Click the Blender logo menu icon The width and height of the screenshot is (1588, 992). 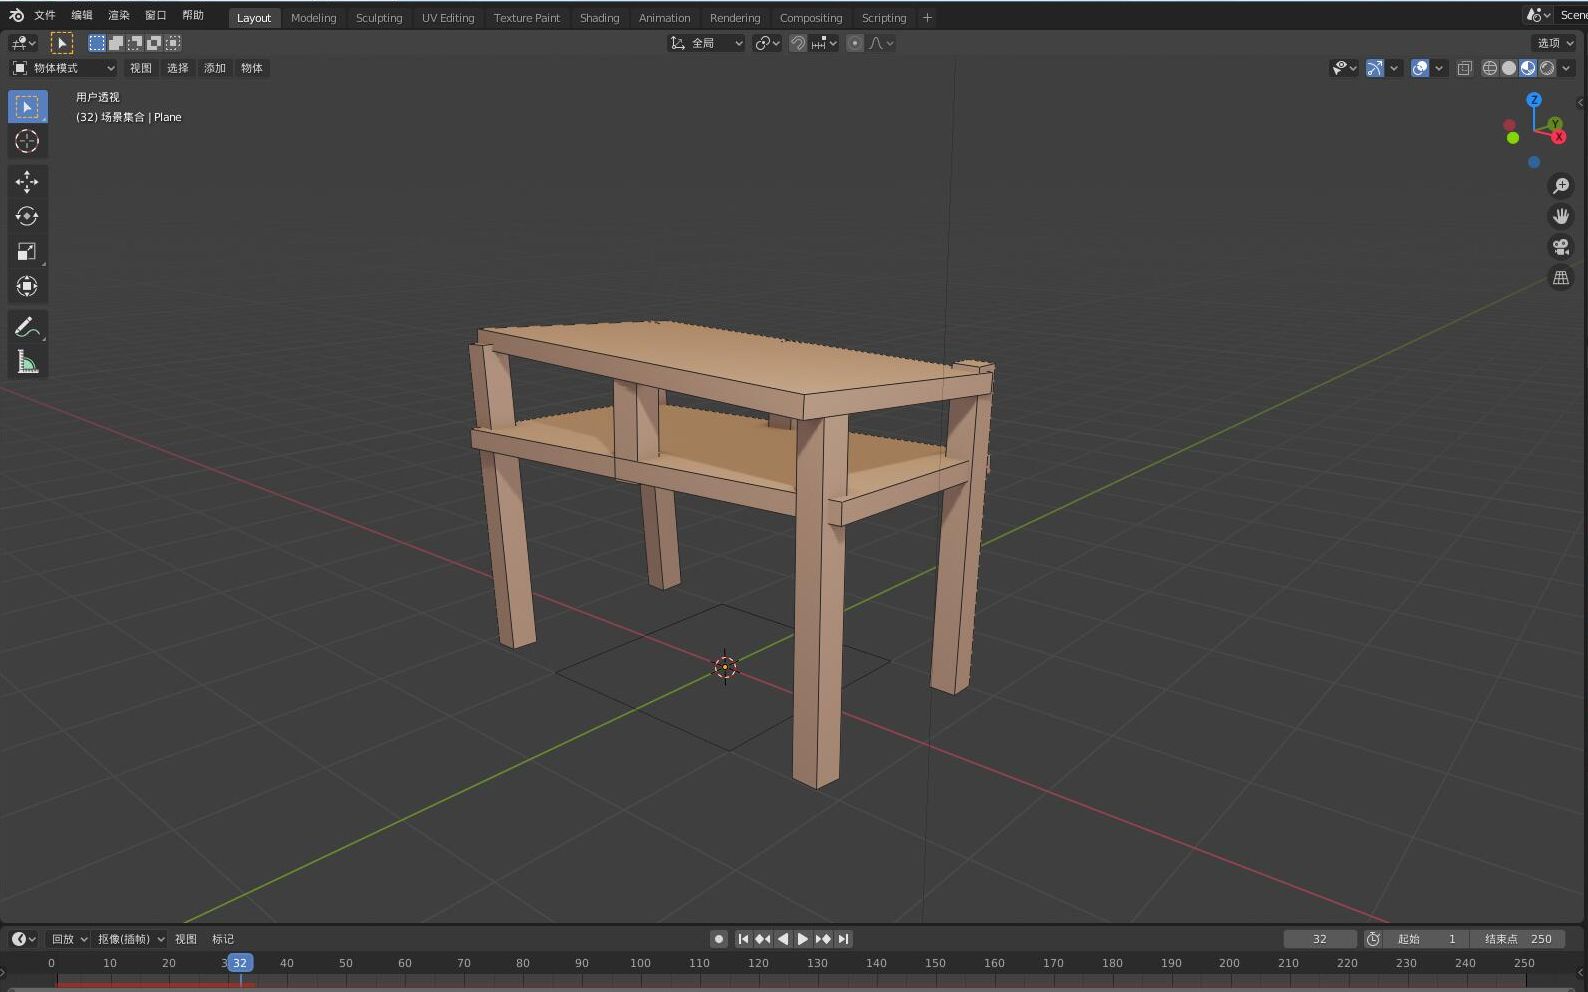[16, 15]
